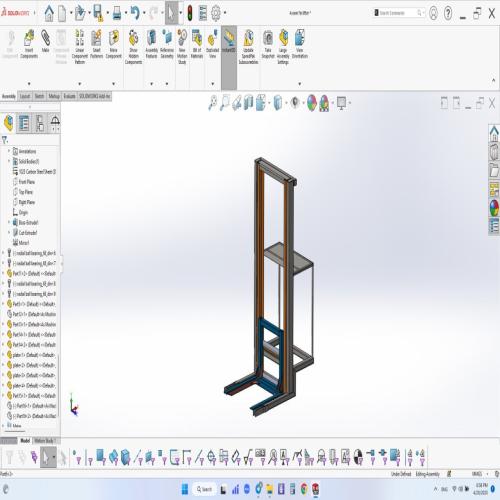Click the Exploded View icon
The height and width of the screenshot is (500, 500).
point(212,44)
